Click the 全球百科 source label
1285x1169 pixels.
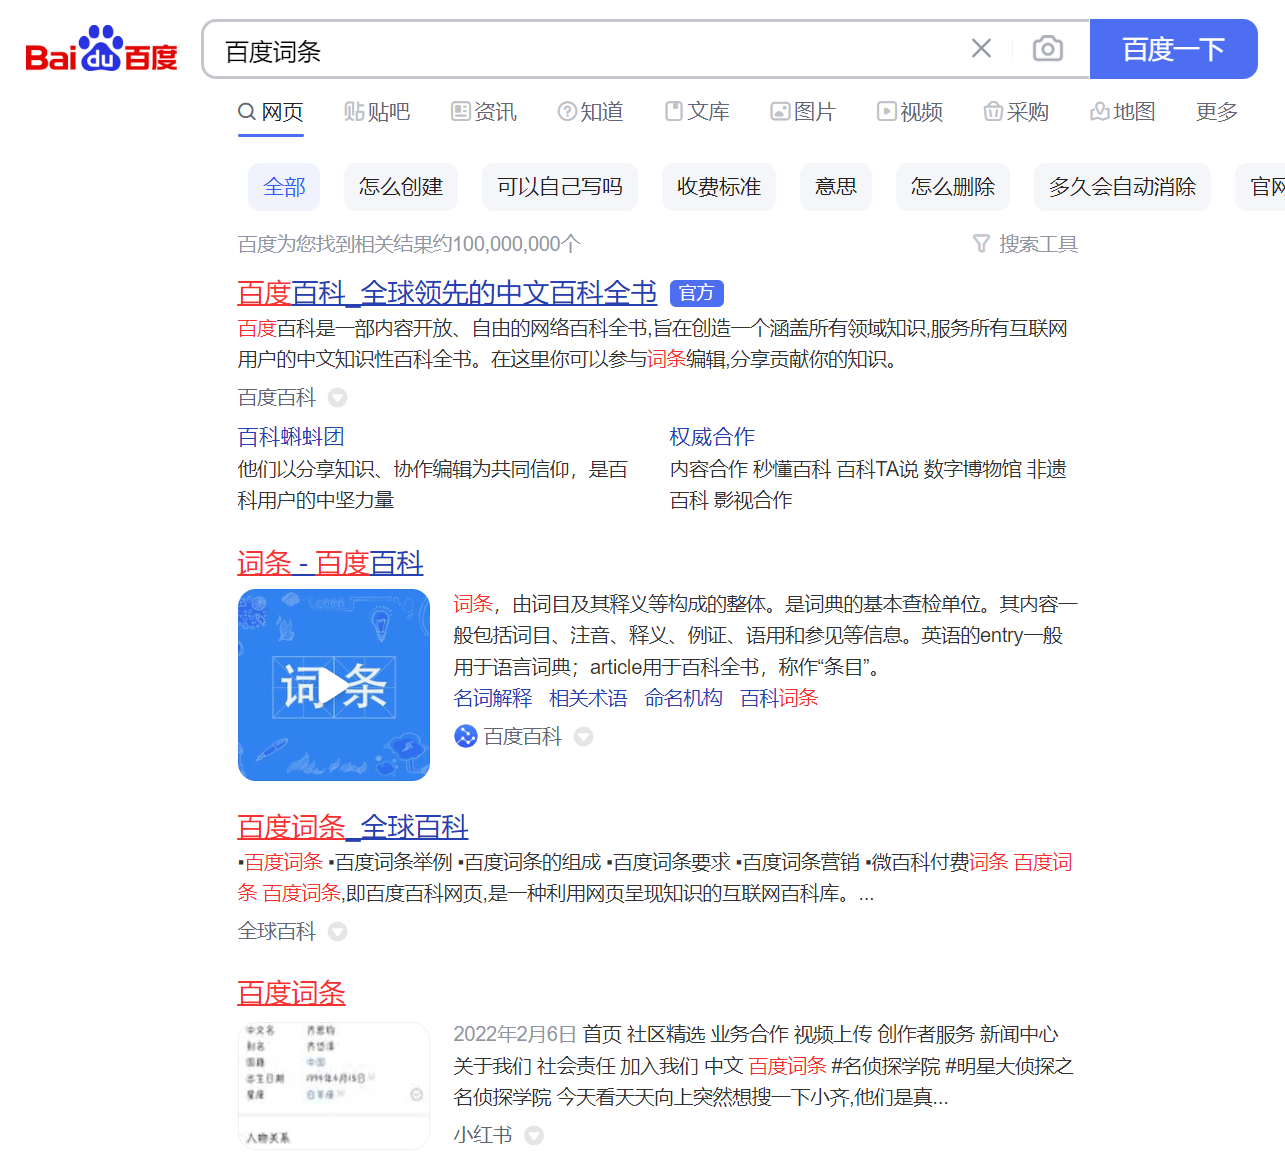277,931
